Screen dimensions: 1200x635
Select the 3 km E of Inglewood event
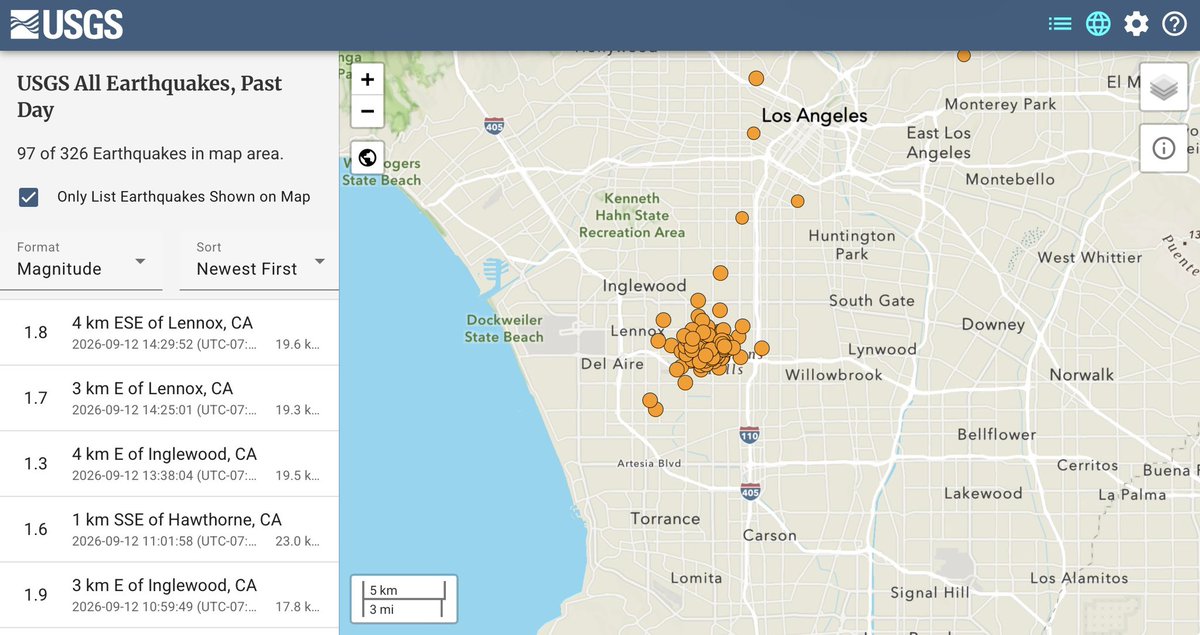169,596
